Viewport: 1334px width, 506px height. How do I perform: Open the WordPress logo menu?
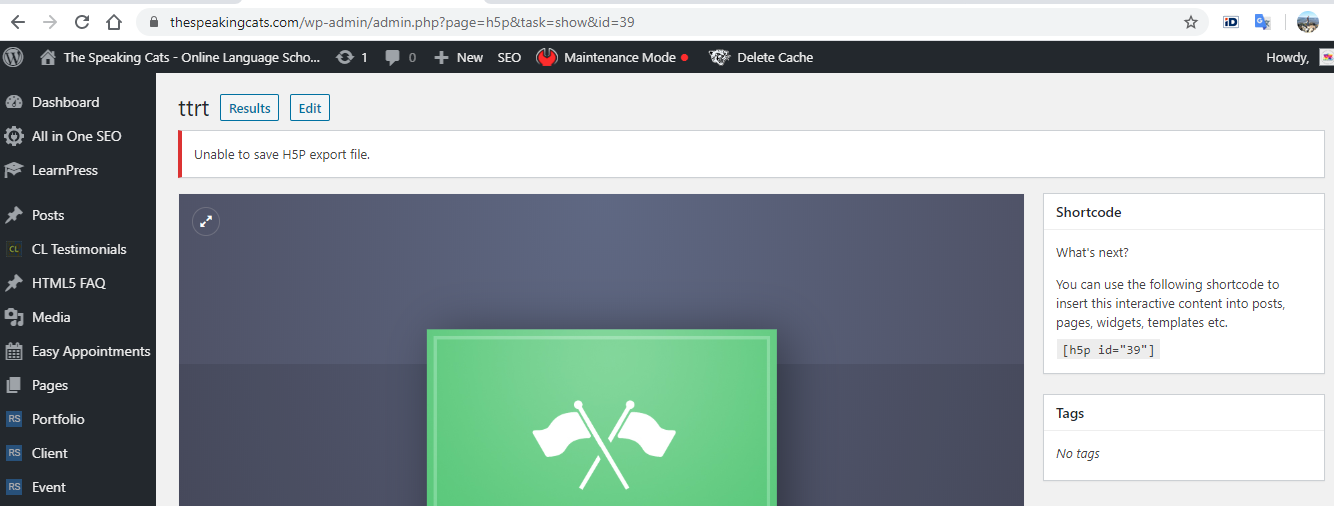[14, 57]
